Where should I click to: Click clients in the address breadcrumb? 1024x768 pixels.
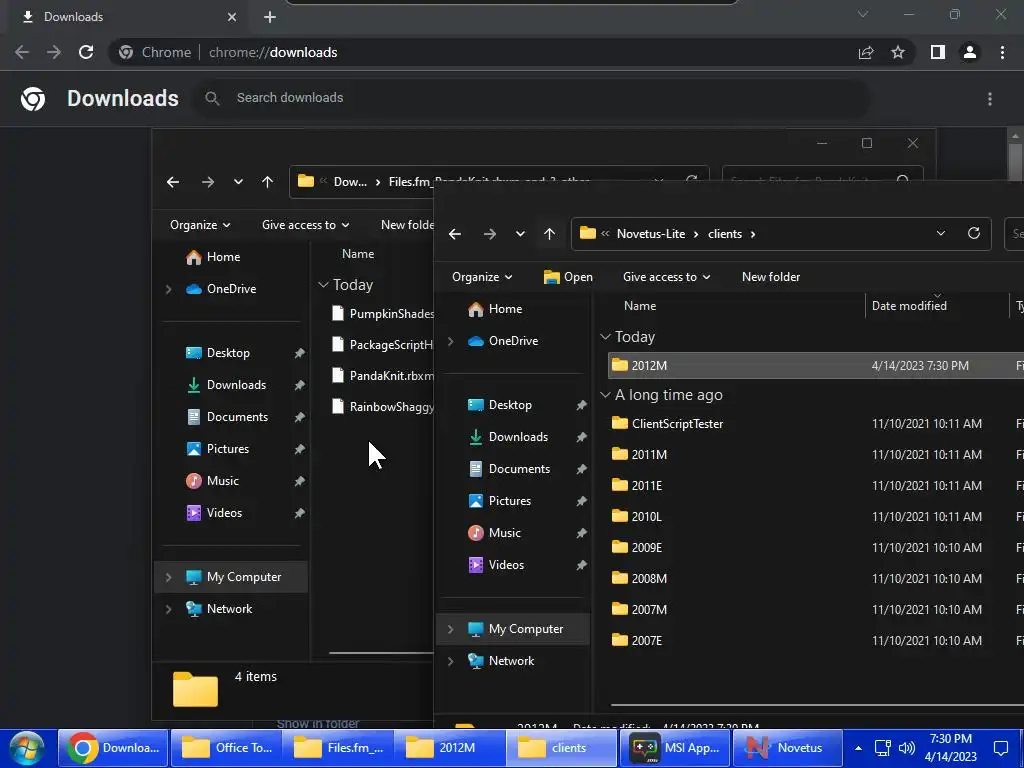pos(725,234)
